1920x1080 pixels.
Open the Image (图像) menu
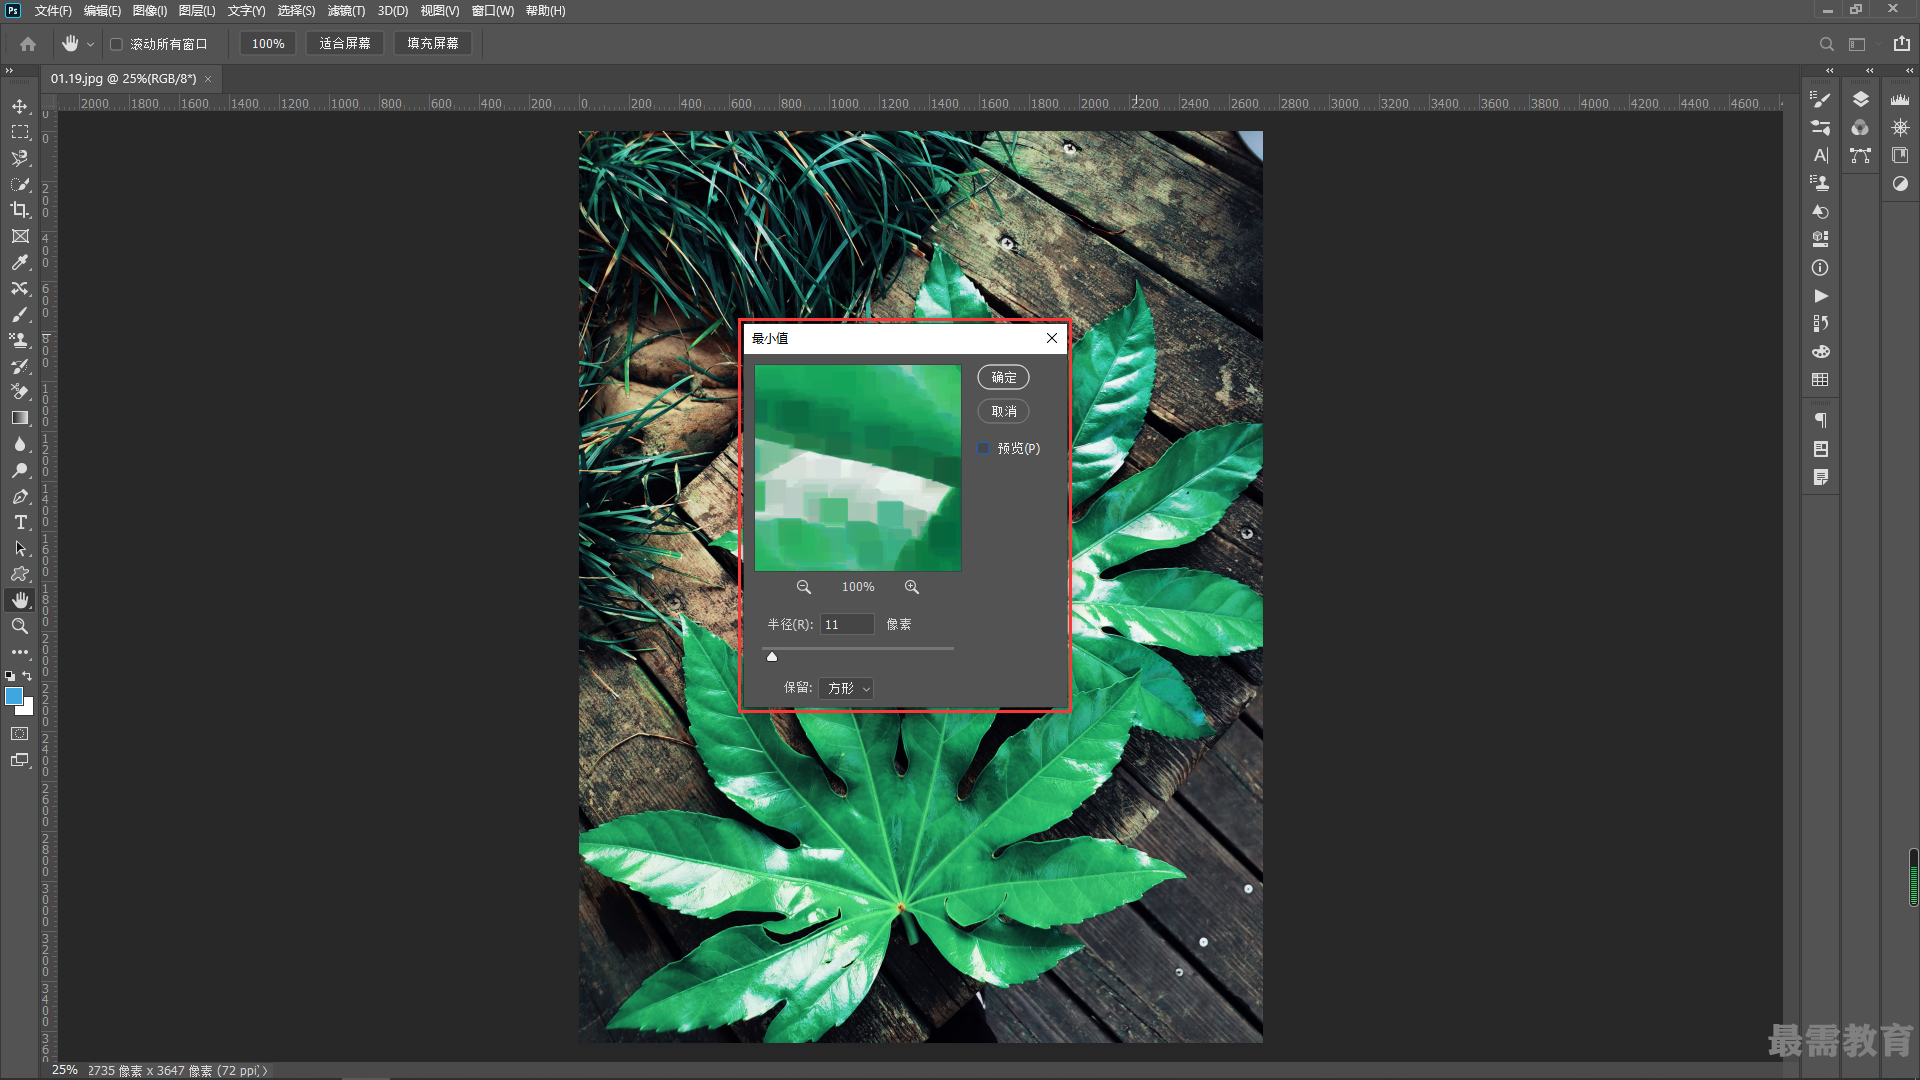coord(150,10)
